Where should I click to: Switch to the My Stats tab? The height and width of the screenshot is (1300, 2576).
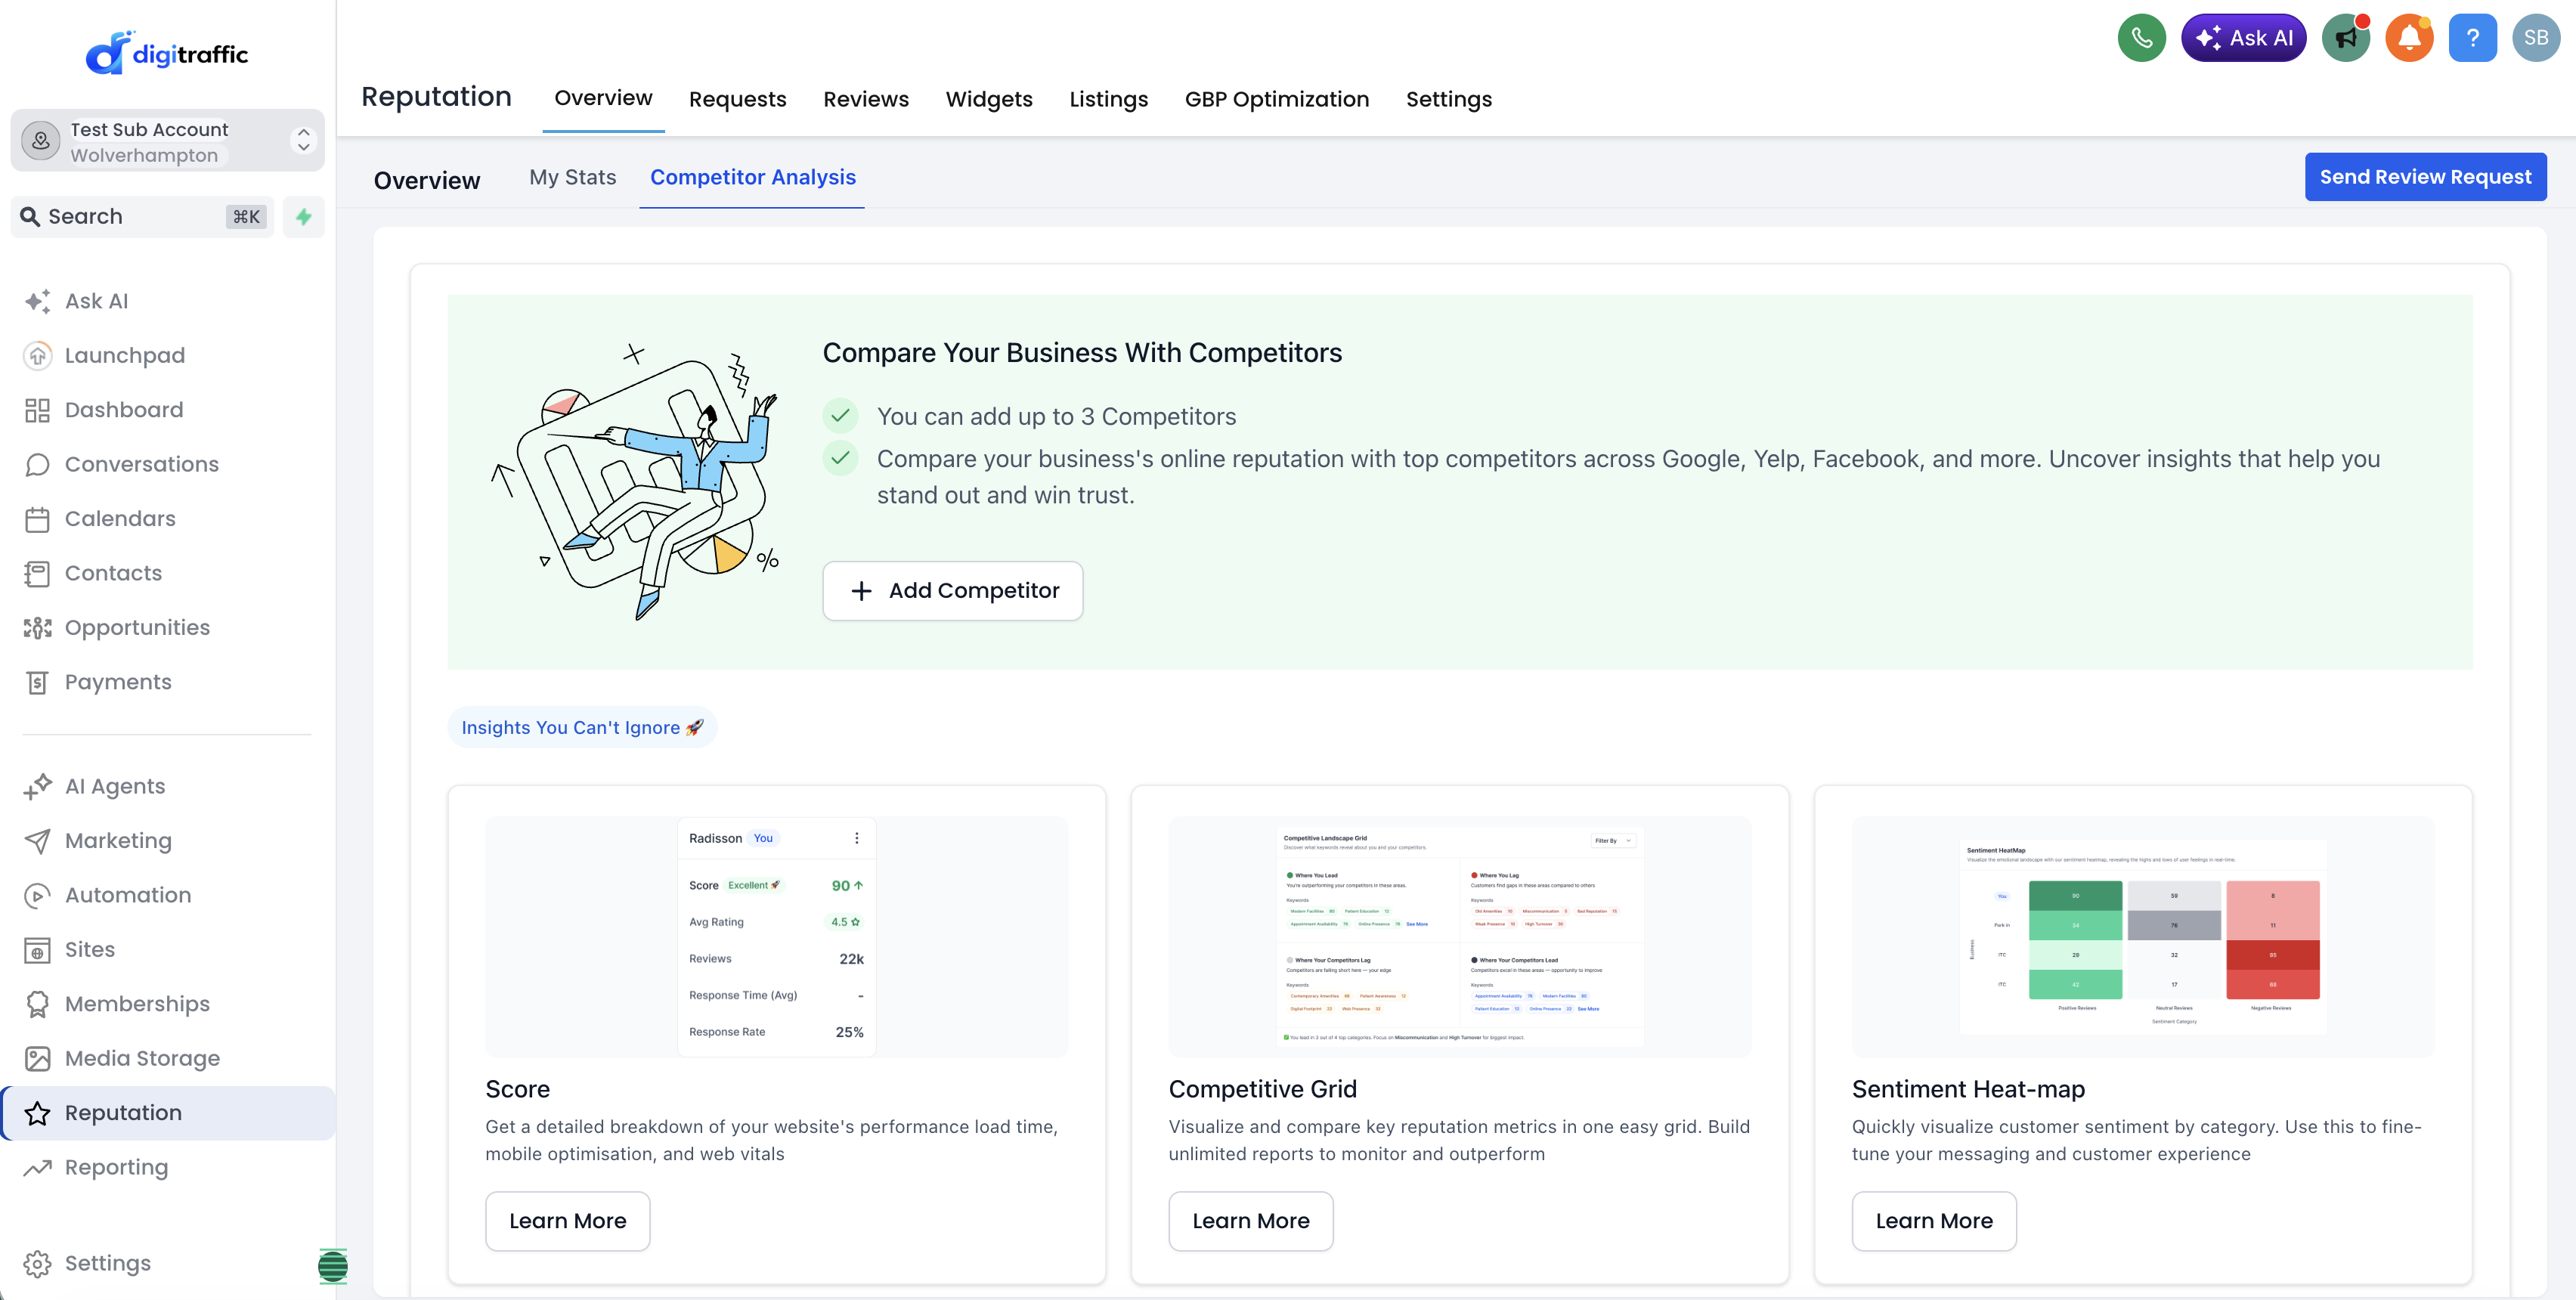point(572,177)
